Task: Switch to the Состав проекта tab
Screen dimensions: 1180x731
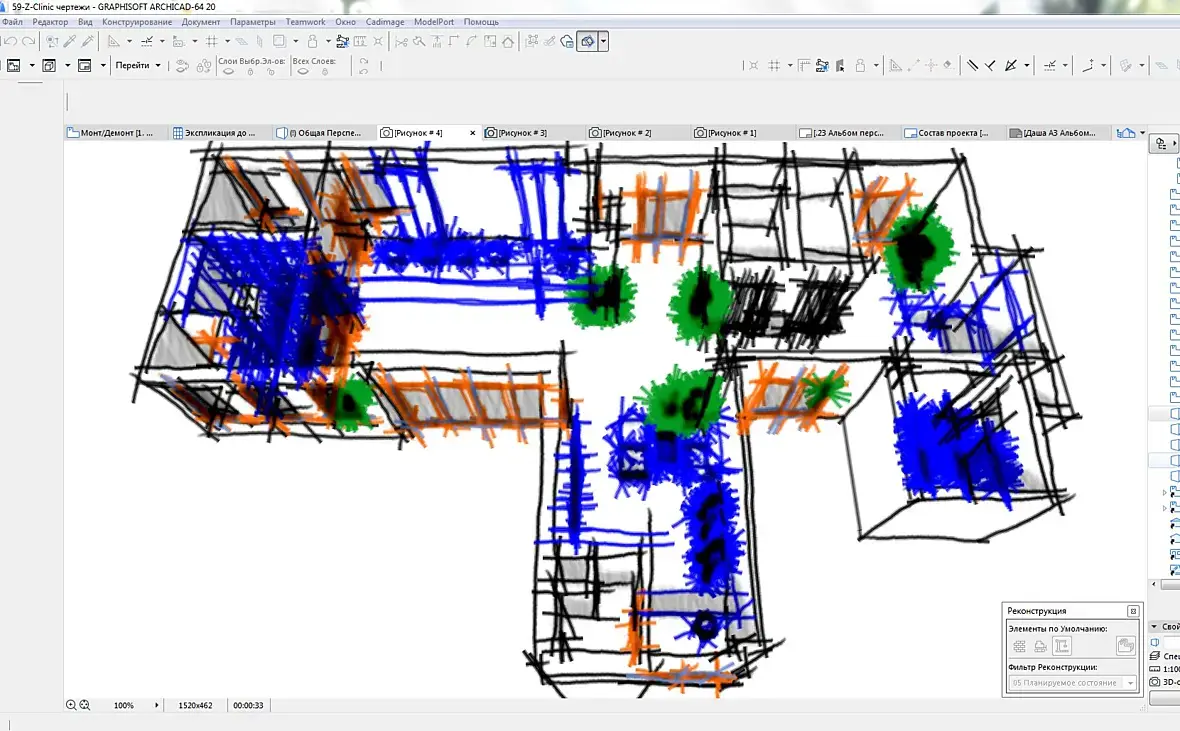Action: click(952, 132)
